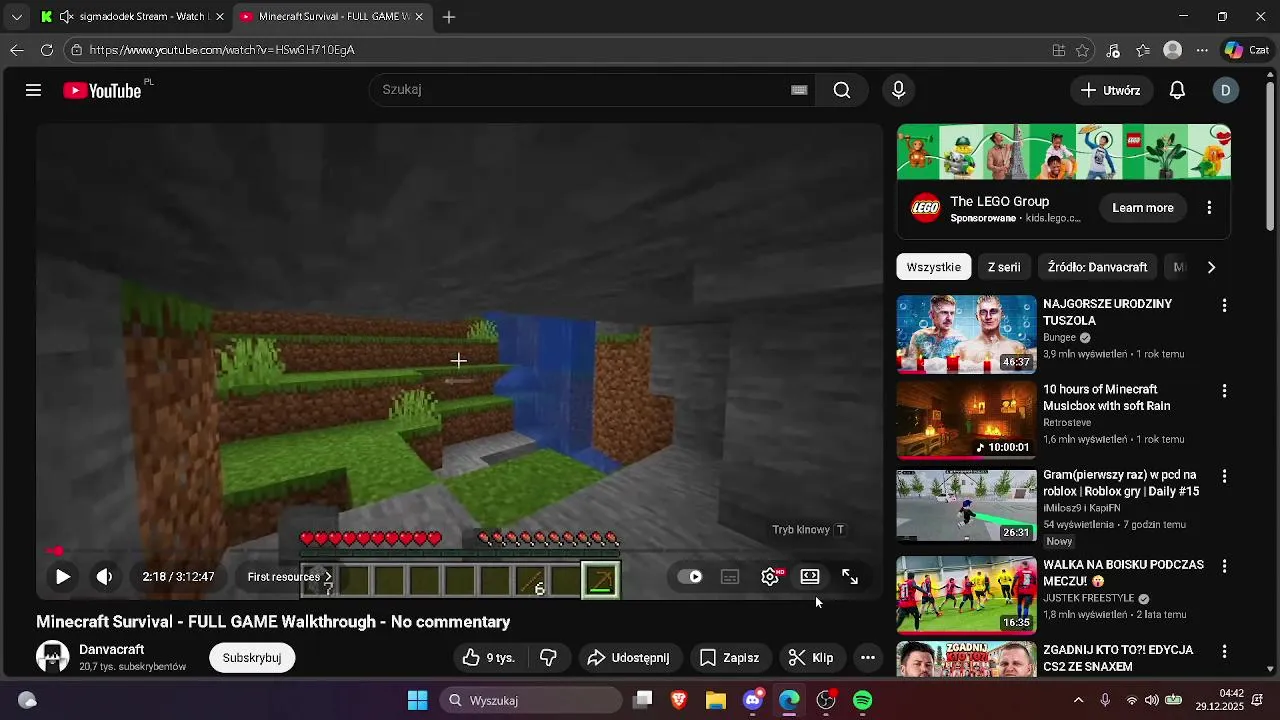Open options for 10 hours of Minecraft

[x=1224, y=391]
